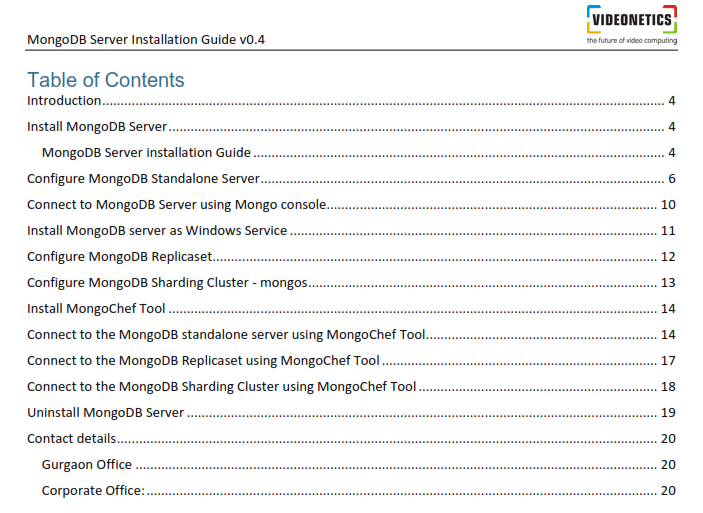The height and width of the screenshot is (513, 703).
Task: Click page number 19 for Uninstall MongoDB Server
Action: click(x=668, y=413)
